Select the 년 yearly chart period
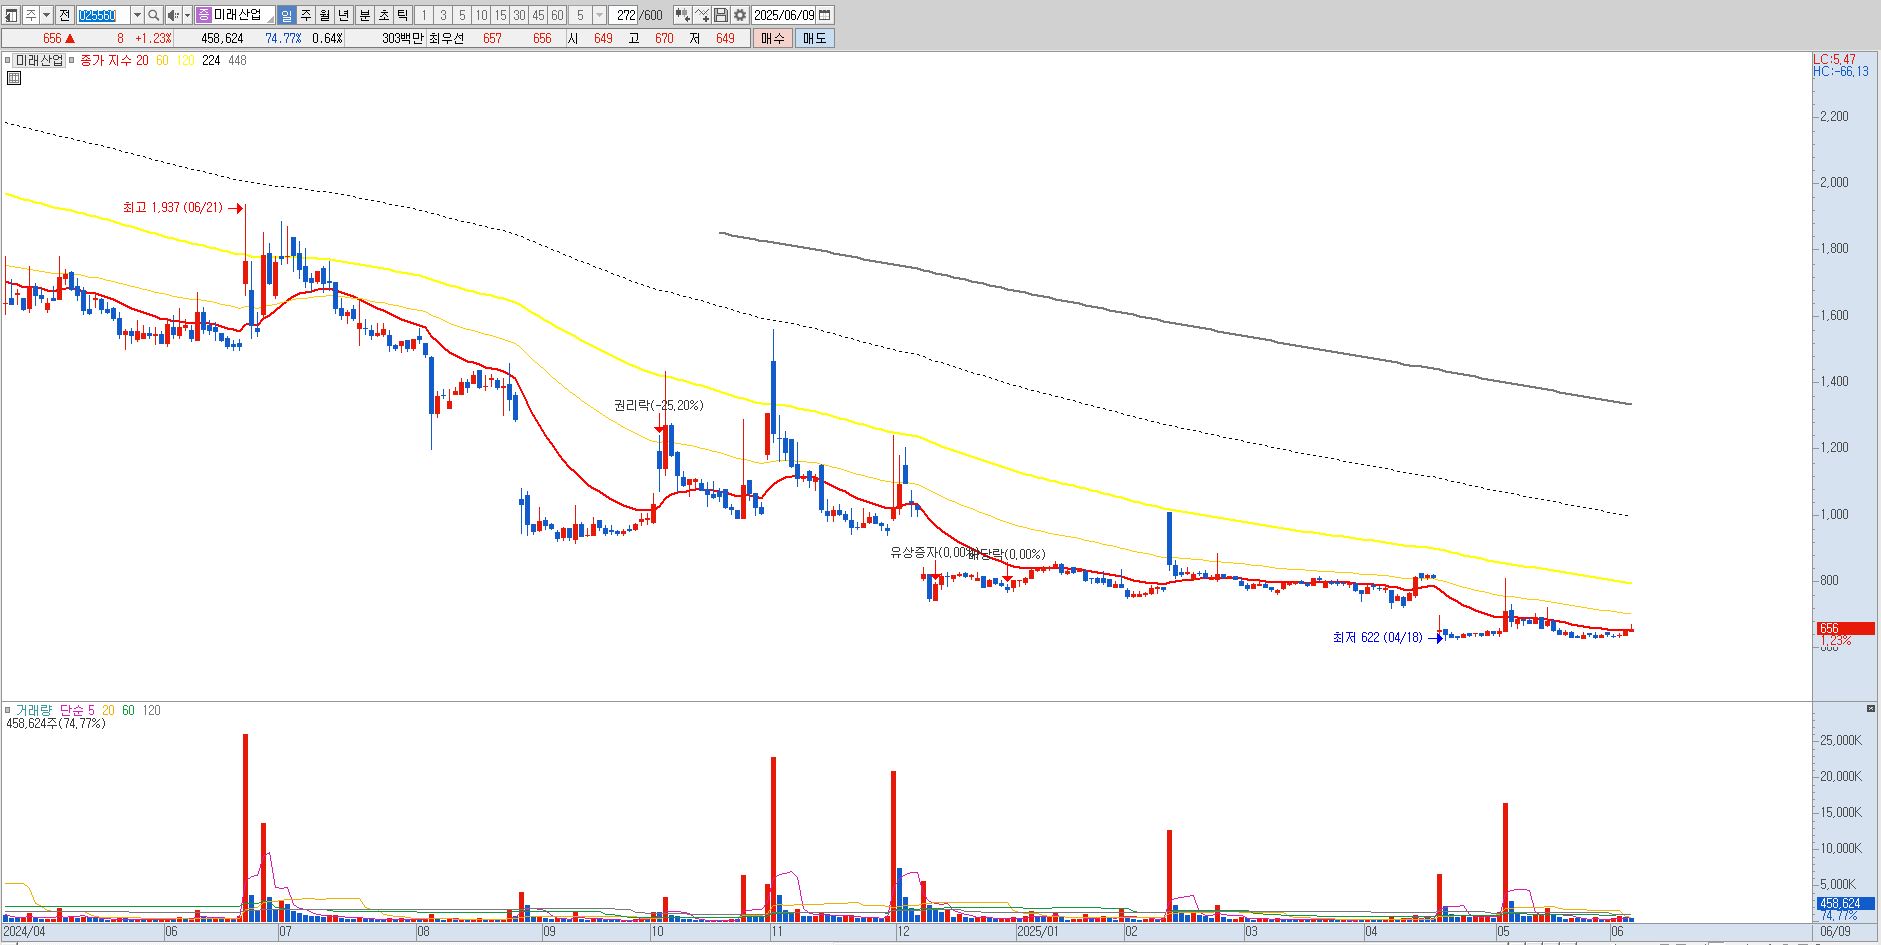This screenshot has width=1881, height=945. tap(344, 15)
